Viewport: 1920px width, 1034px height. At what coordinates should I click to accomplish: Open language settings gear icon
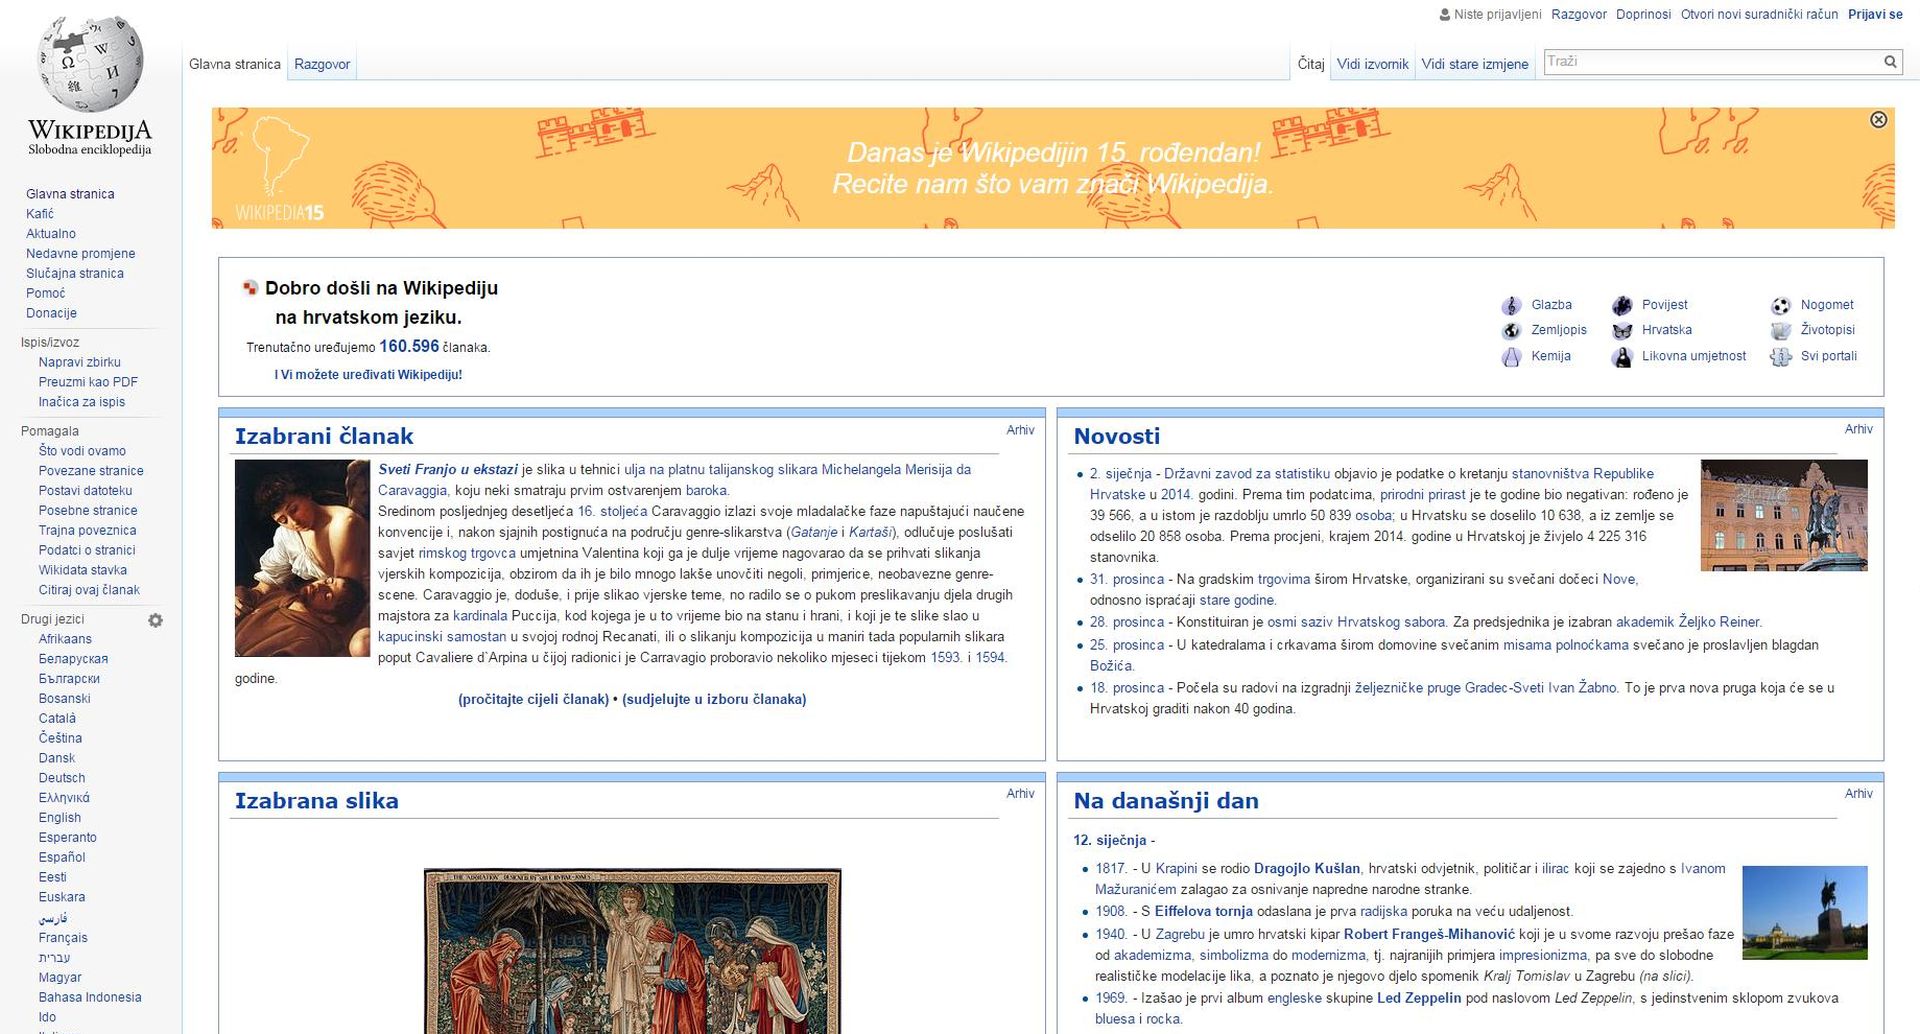point(155,620)
